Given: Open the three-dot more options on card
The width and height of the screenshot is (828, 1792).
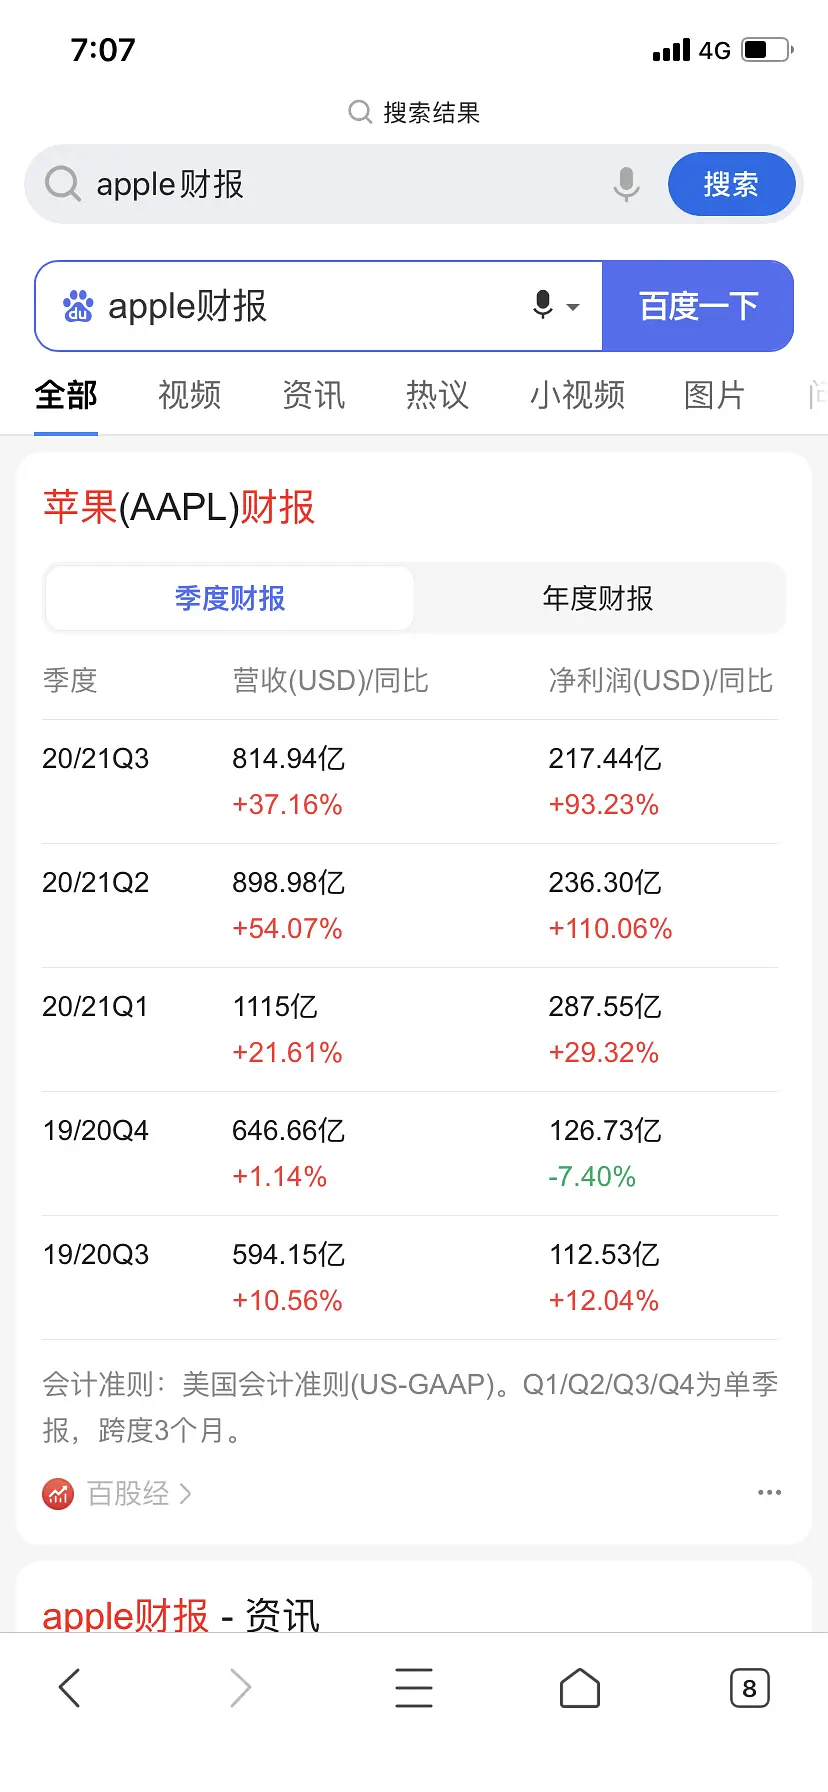Looking at the screenshot, I should (x=769, y=1492).
